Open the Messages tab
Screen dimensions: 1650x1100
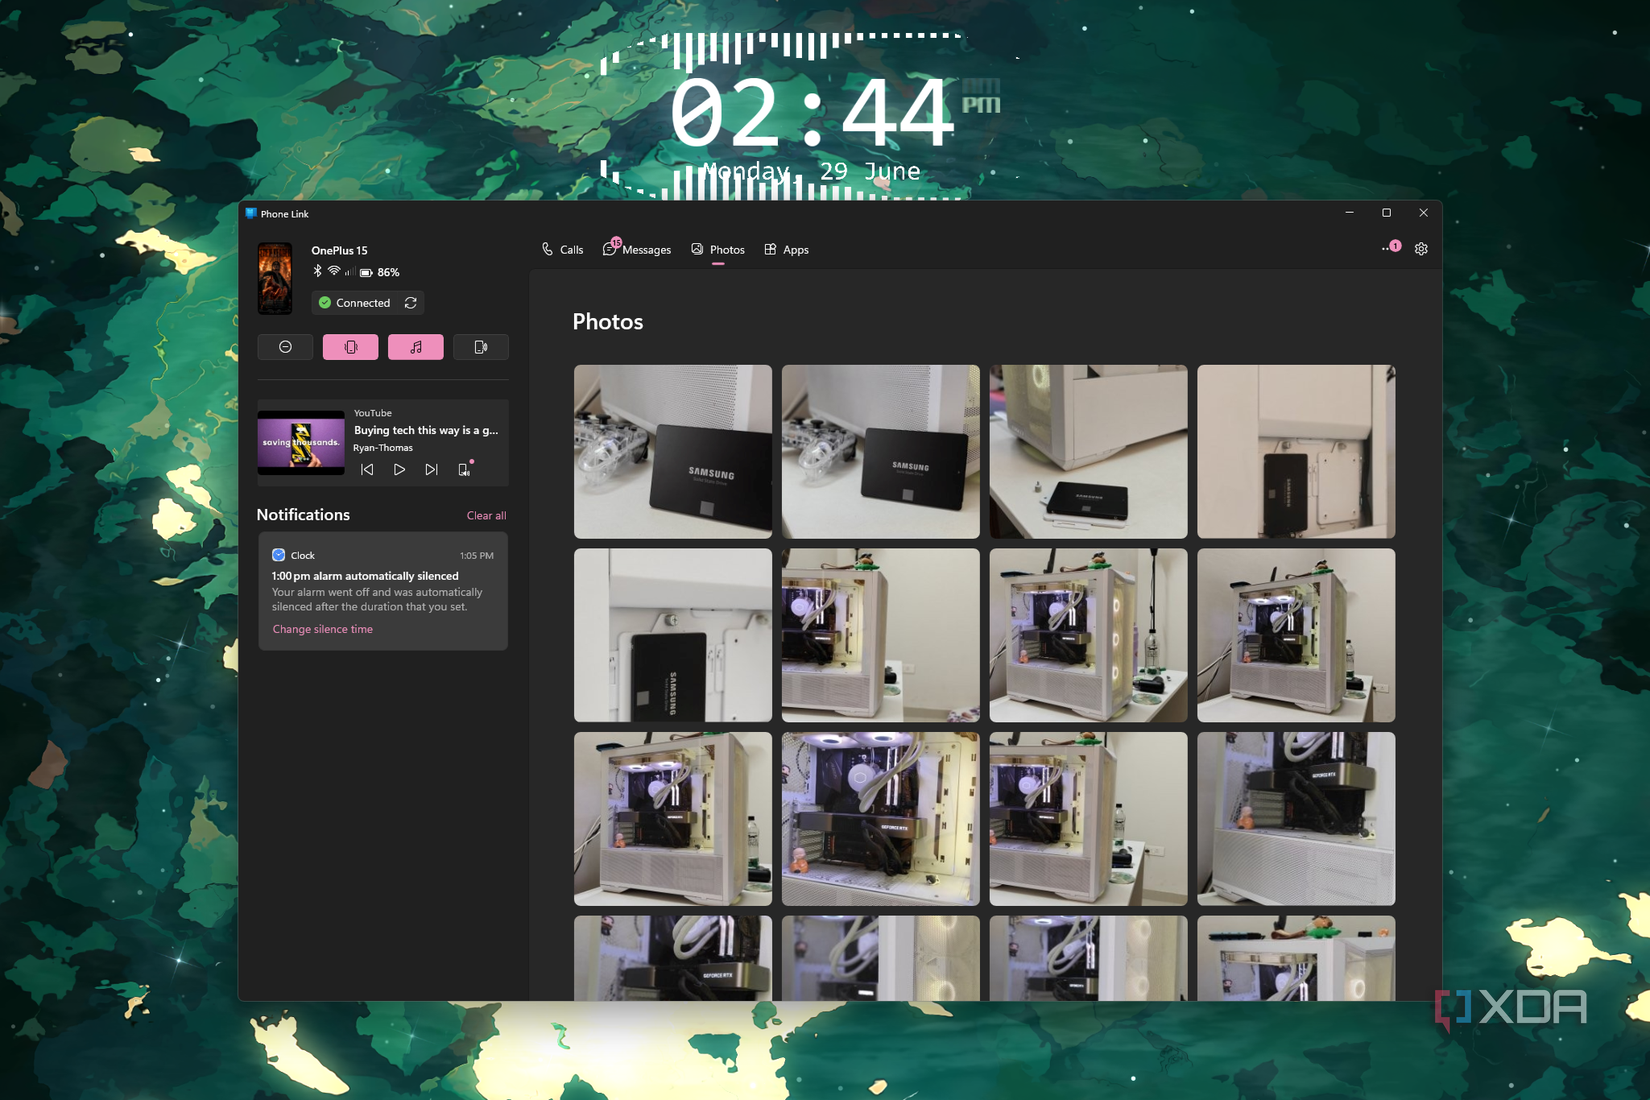coord(637,250)
